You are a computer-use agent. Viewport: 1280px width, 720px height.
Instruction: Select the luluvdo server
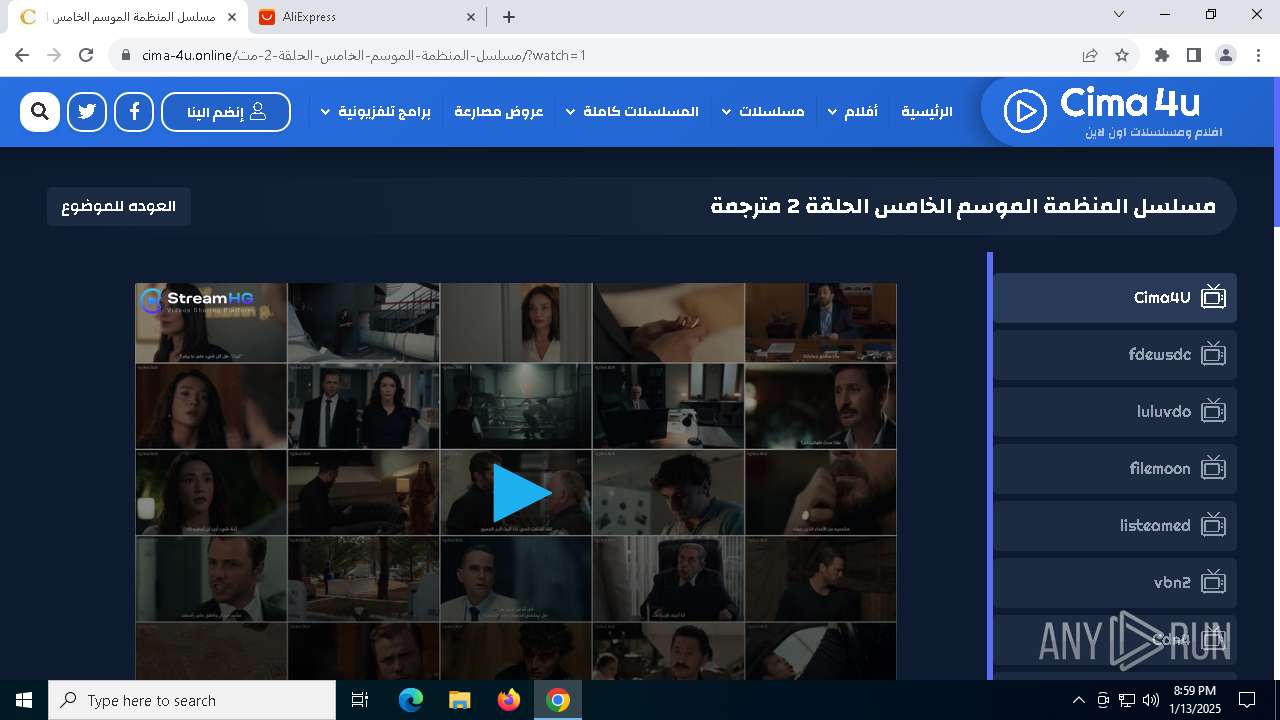pos(1115,411)
